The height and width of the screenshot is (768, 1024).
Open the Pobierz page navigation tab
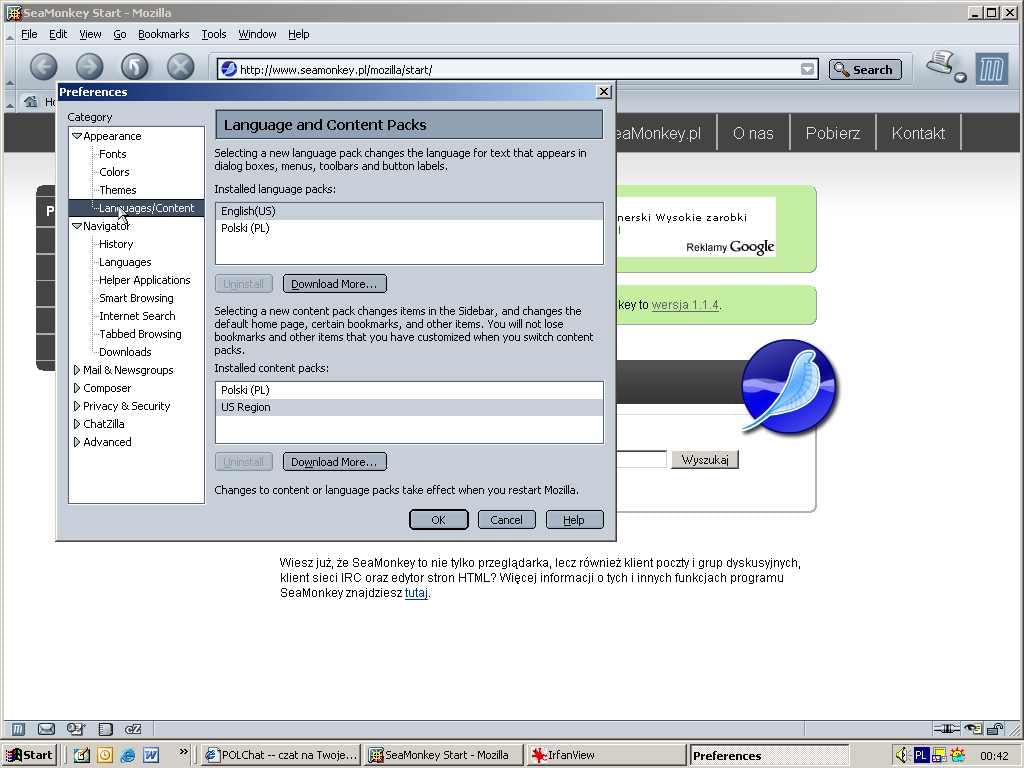tap(833, 133)
